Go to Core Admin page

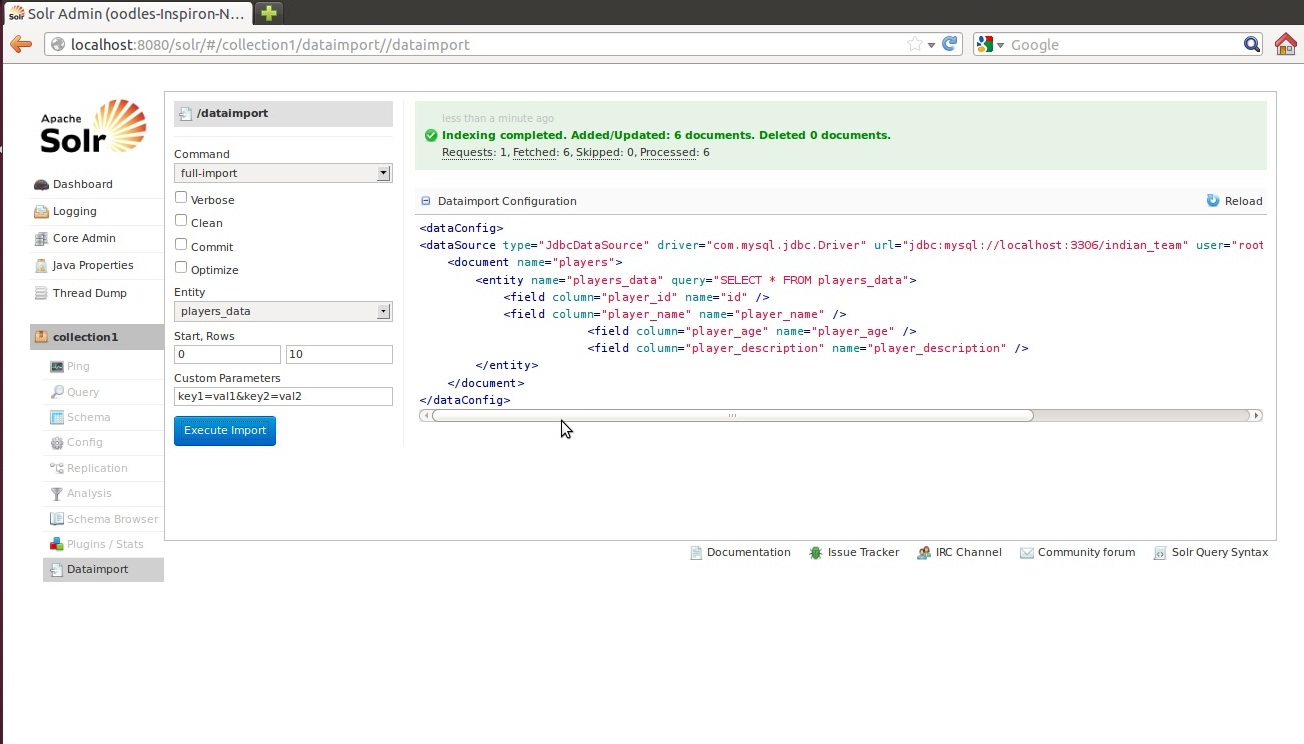click(84, 239)
